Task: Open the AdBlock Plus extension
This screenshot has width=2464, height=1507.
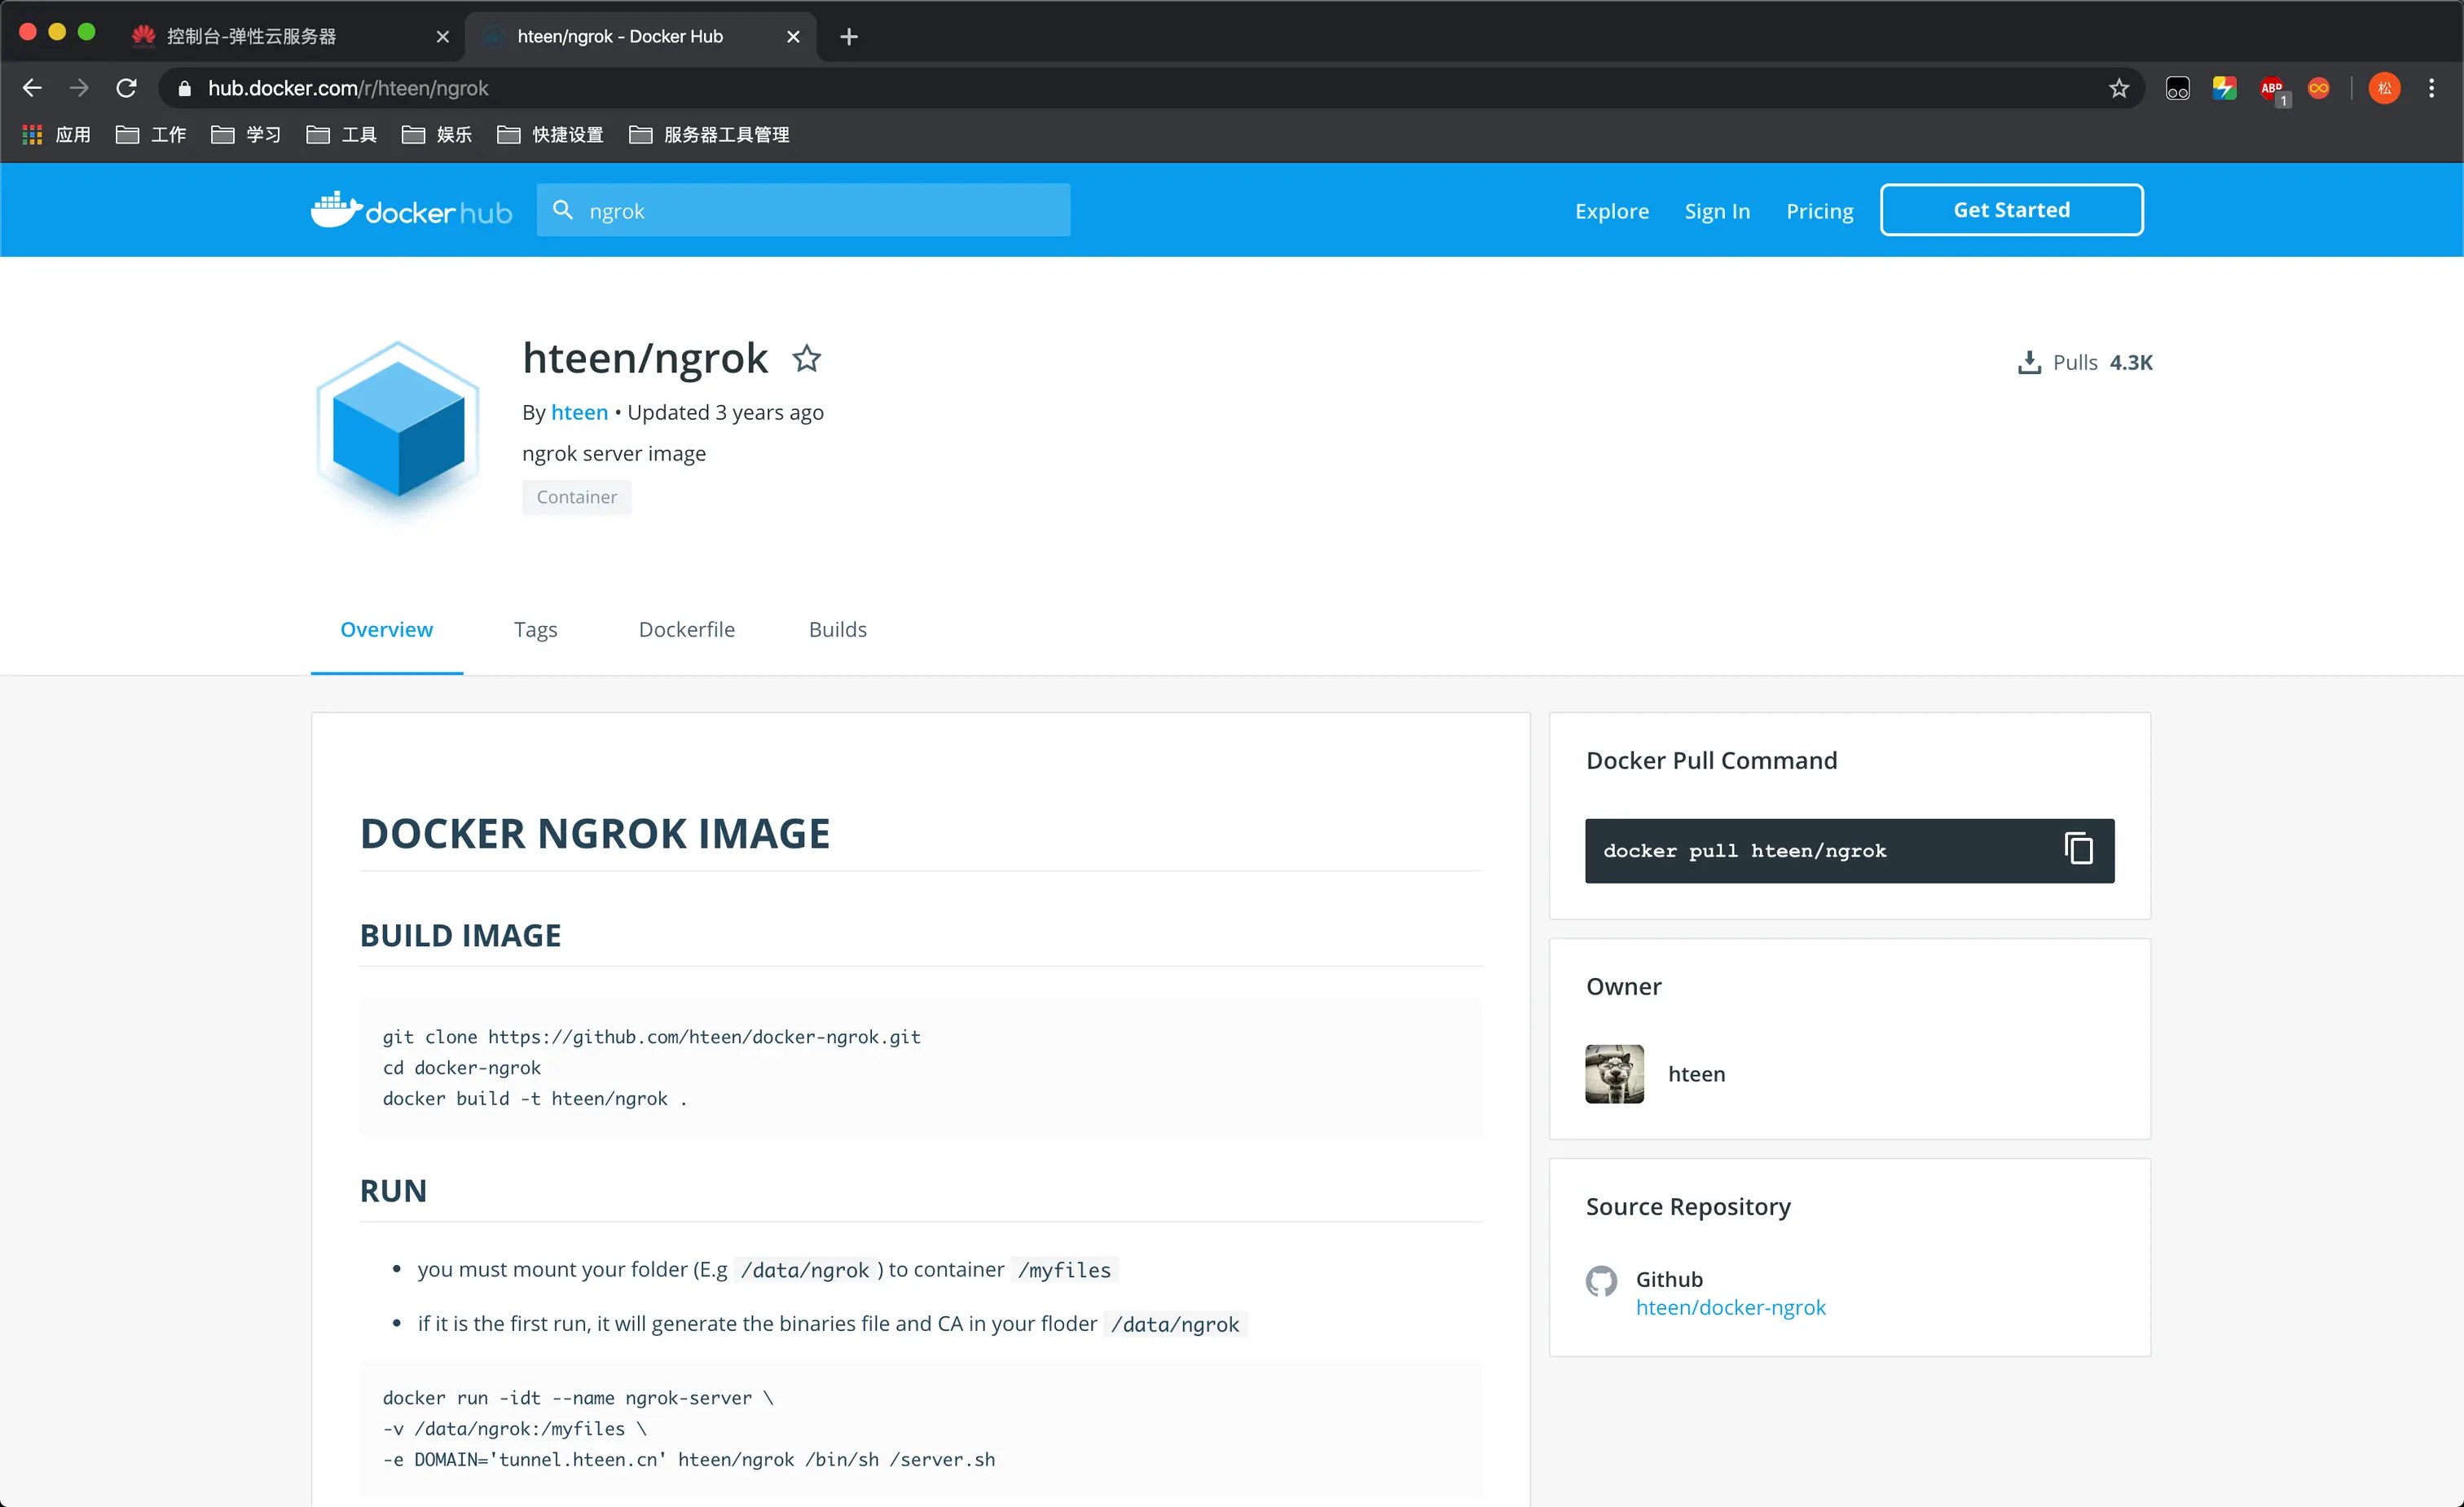Action: (2272, 89)
